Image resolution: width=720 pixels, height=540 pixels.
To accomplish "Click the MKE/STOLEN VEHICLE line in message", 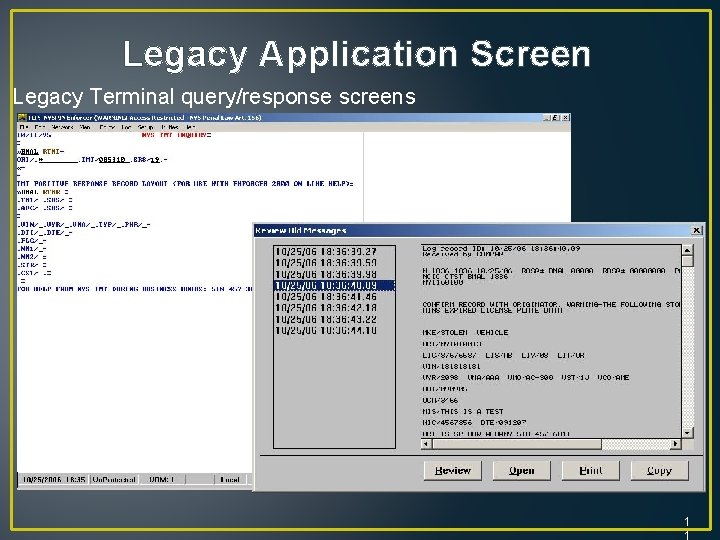I will click(465, 332).
